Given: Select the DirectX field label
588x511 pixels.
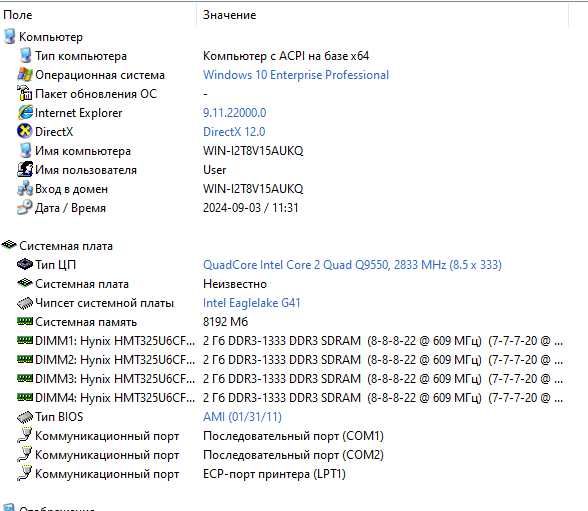Looking at the screenshot, I should pos(54,132).
